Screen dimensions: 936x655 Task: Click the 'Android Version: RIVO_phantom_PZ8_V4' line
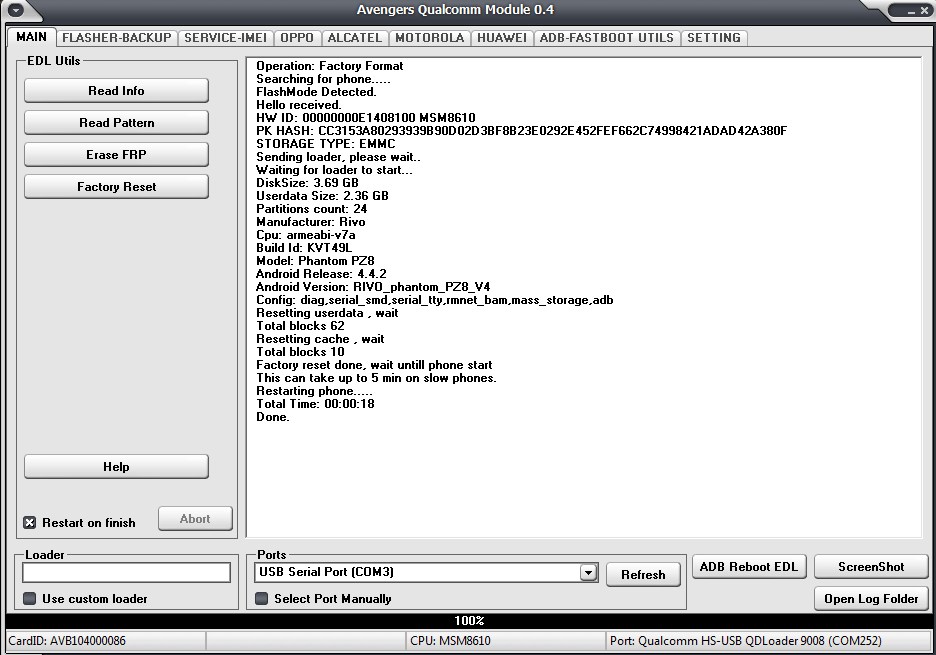click(x=373, y=287)
